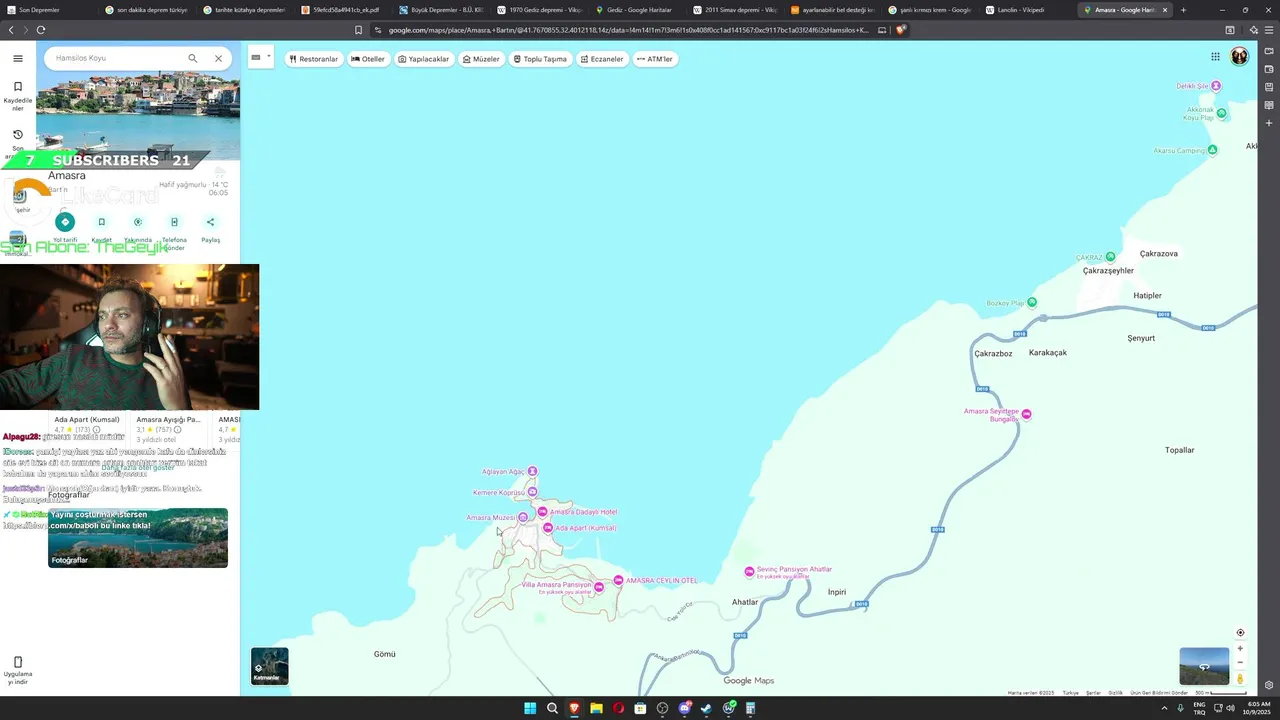Open the Google apps grid

pos(1215,57)
